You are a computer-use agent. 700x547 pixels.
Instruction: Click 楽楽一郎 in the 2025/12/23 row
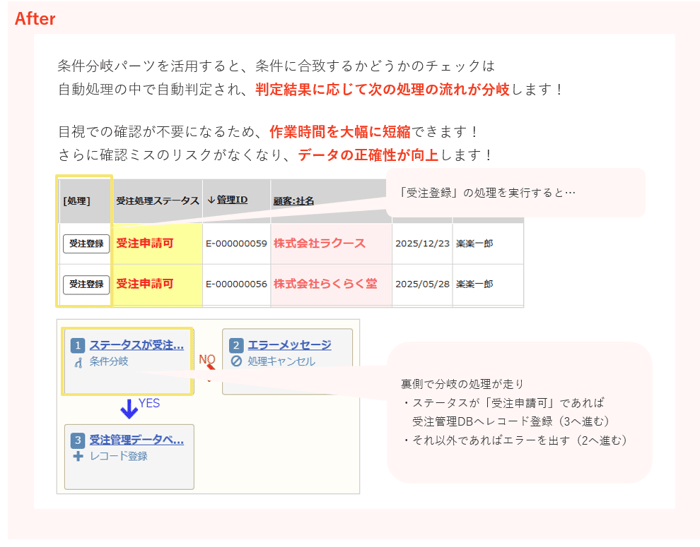point(474,244)
